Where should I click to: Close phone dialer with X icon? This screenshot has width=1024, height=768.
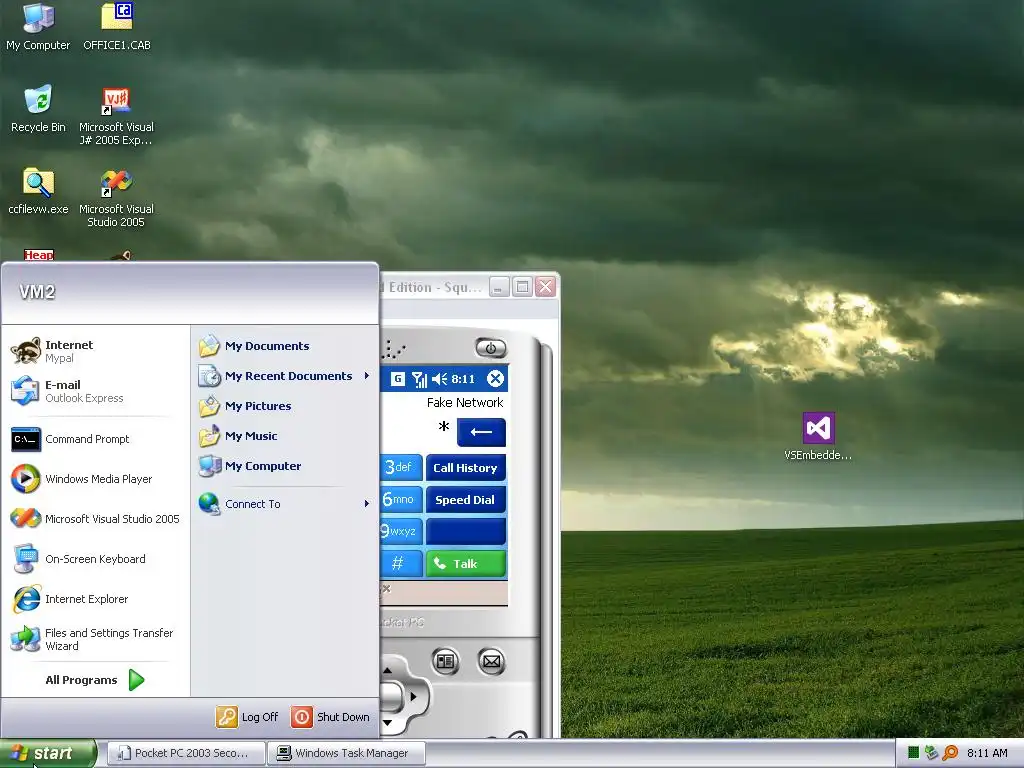tap(496, 378)
